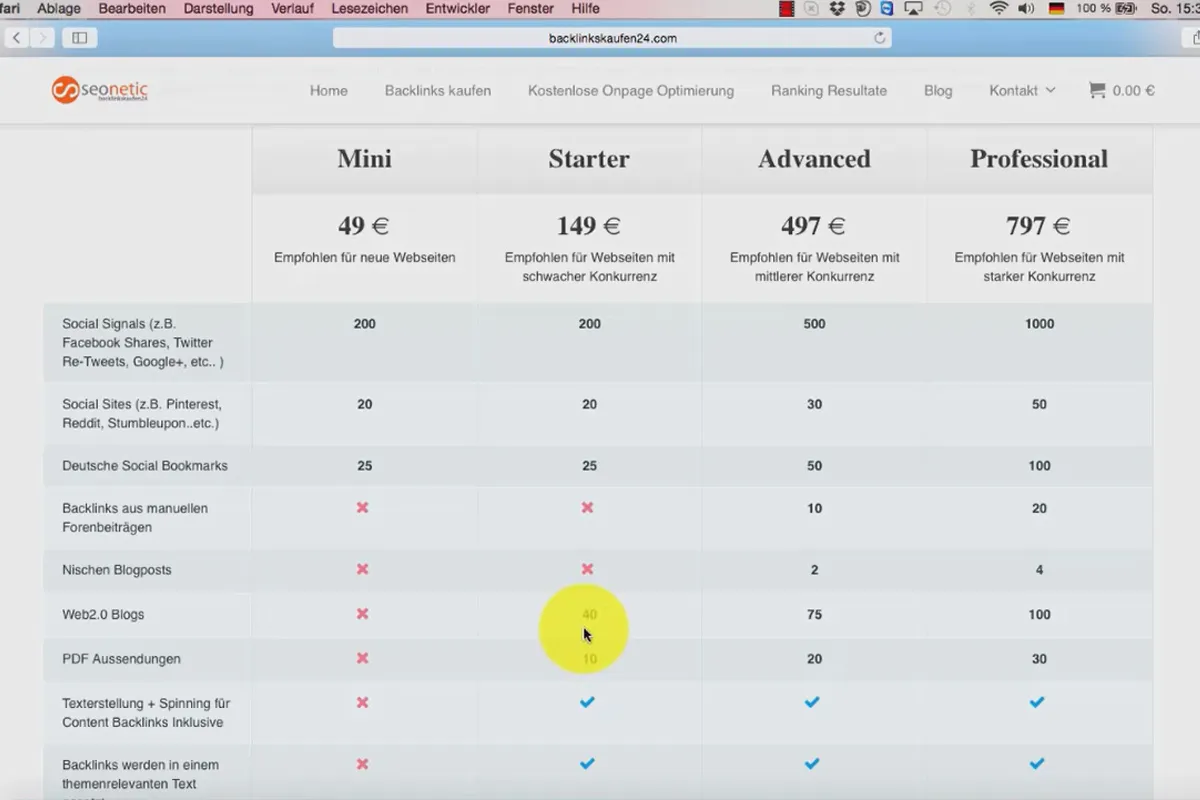
Task: Go to the Home page link
Action: [x=329, y=90]
